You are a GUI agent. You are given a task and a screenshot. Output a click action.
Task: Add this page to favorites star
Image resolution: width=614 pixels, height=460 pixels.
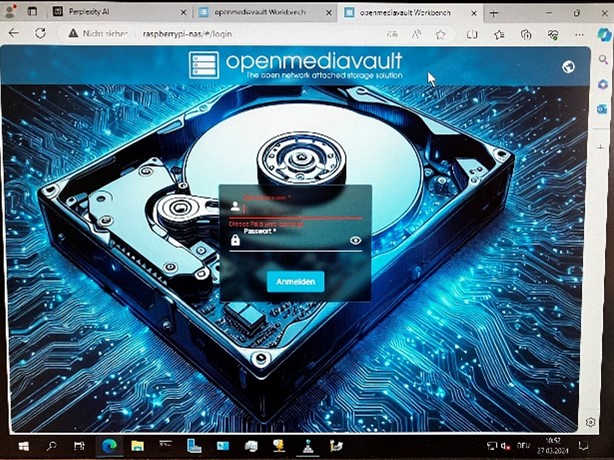[x=441, y=34]
